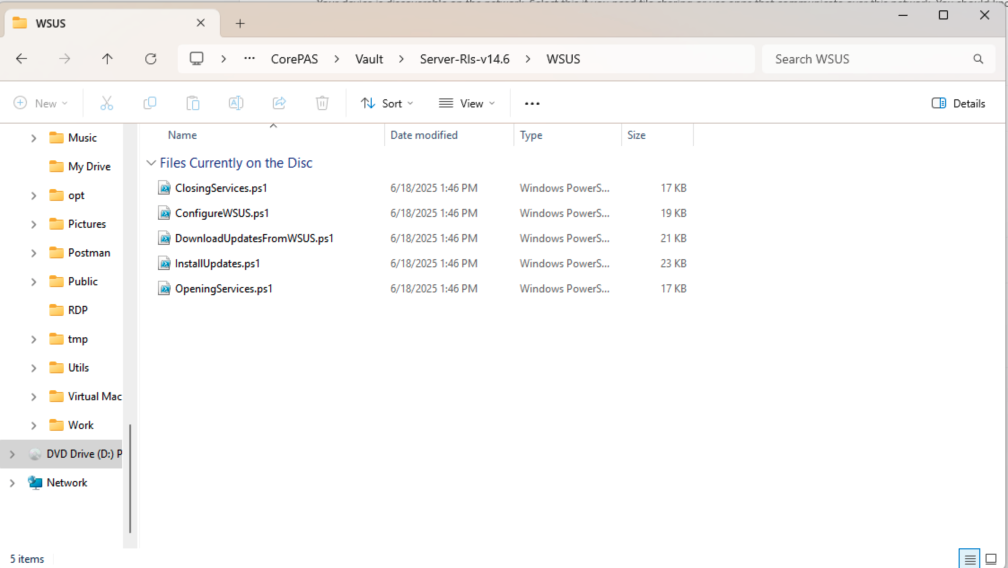Viewport: 1008px width, 568px height.
Task: Expand the Virtual Machines folder node
Action: click(33, 397)
